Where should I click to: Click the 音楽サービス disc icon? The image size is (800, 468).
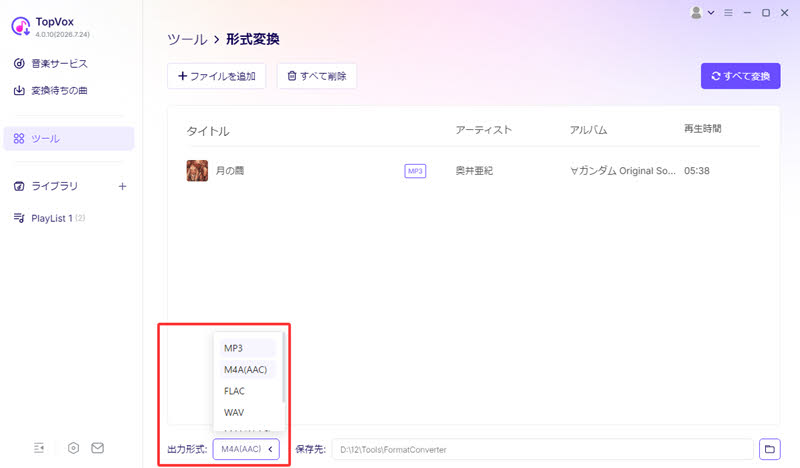tap(19, 63)
